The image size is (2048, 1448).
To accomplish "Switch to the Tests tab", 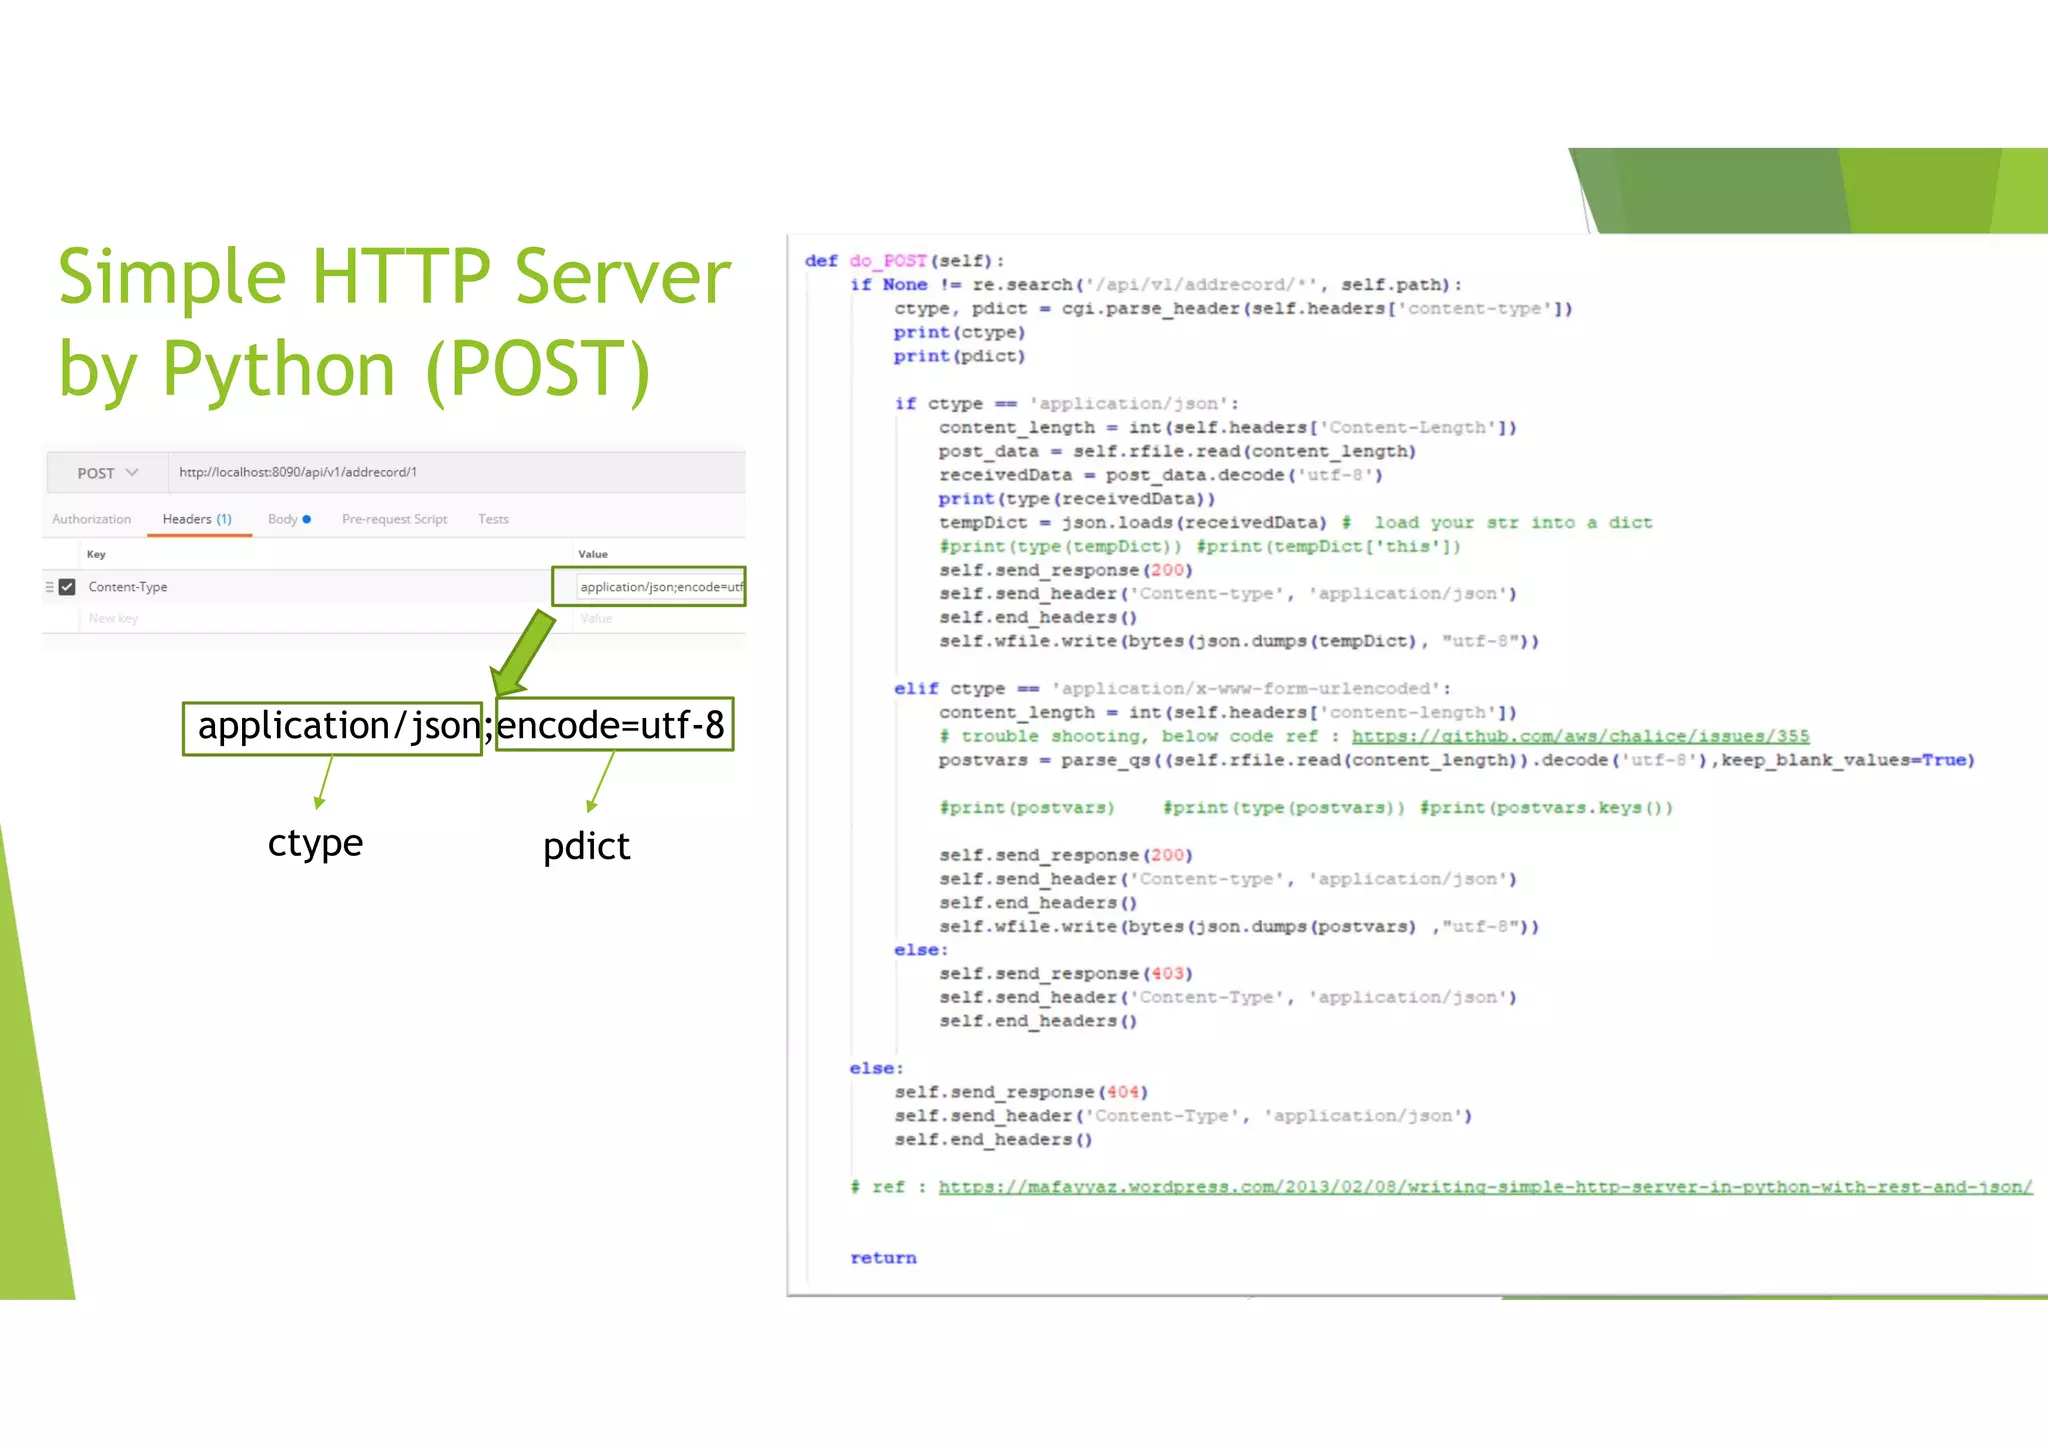I will [493, 519].
